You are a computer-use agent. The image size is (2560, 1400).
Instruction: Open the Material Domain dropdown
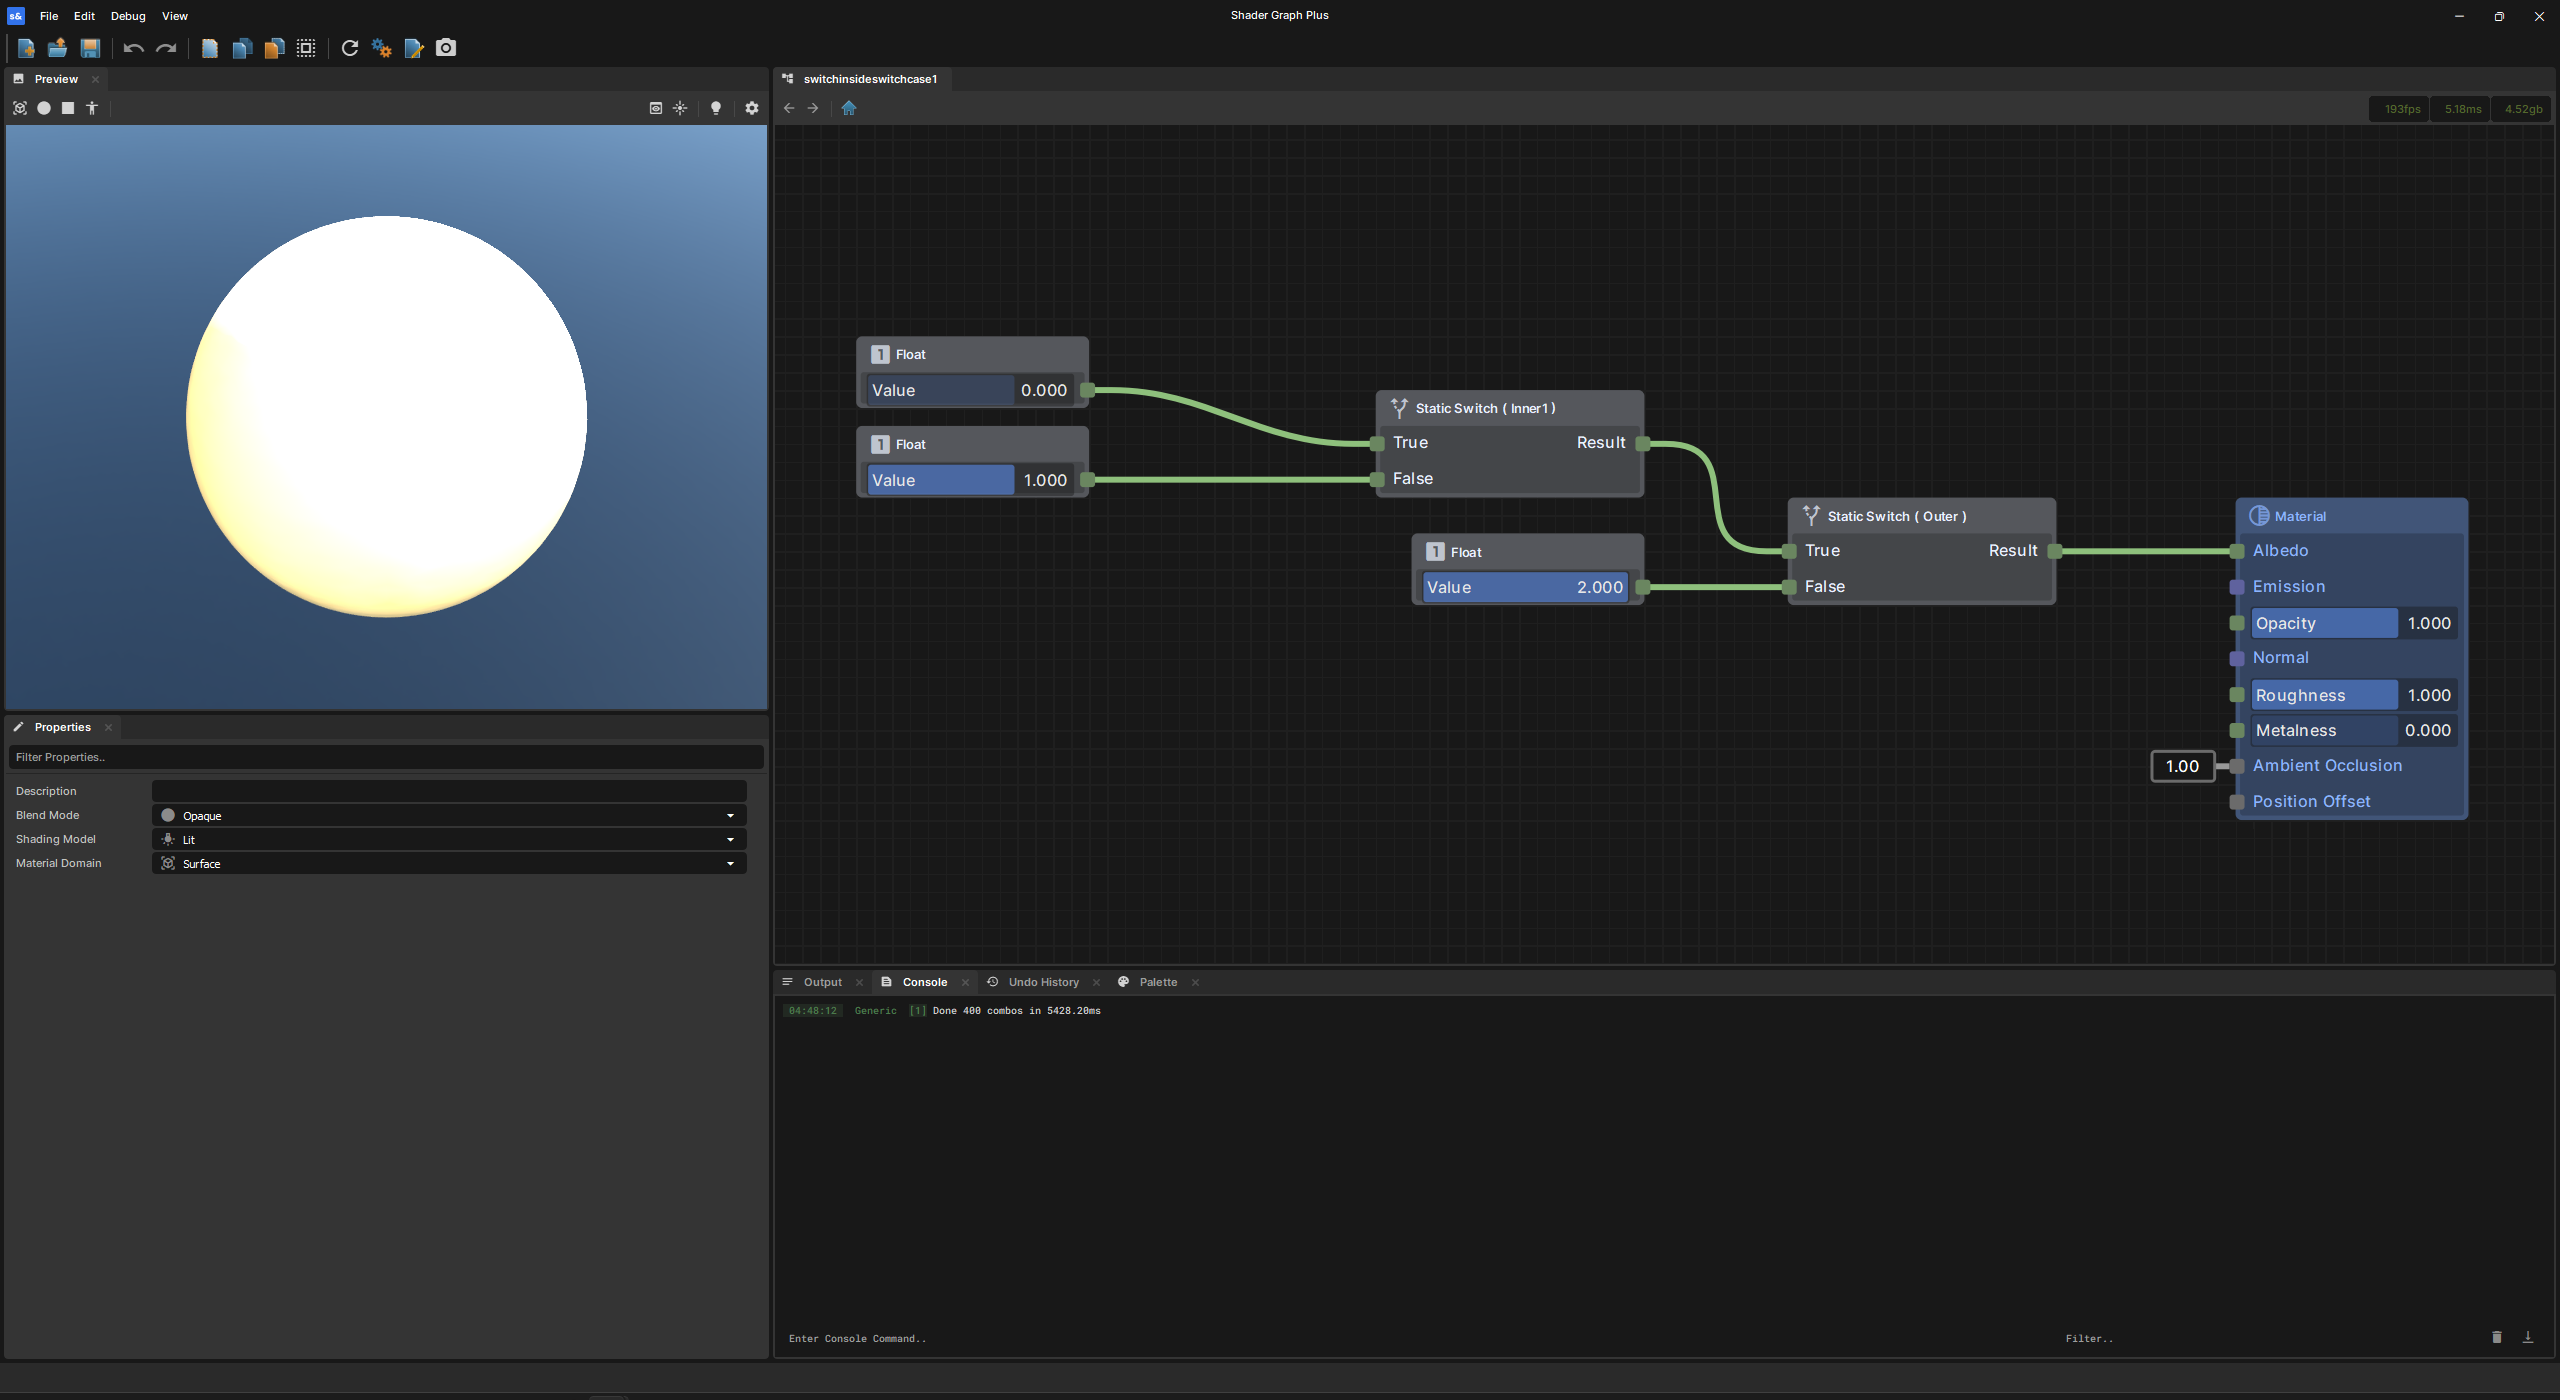pyautogui.click(x=449, y=863)
